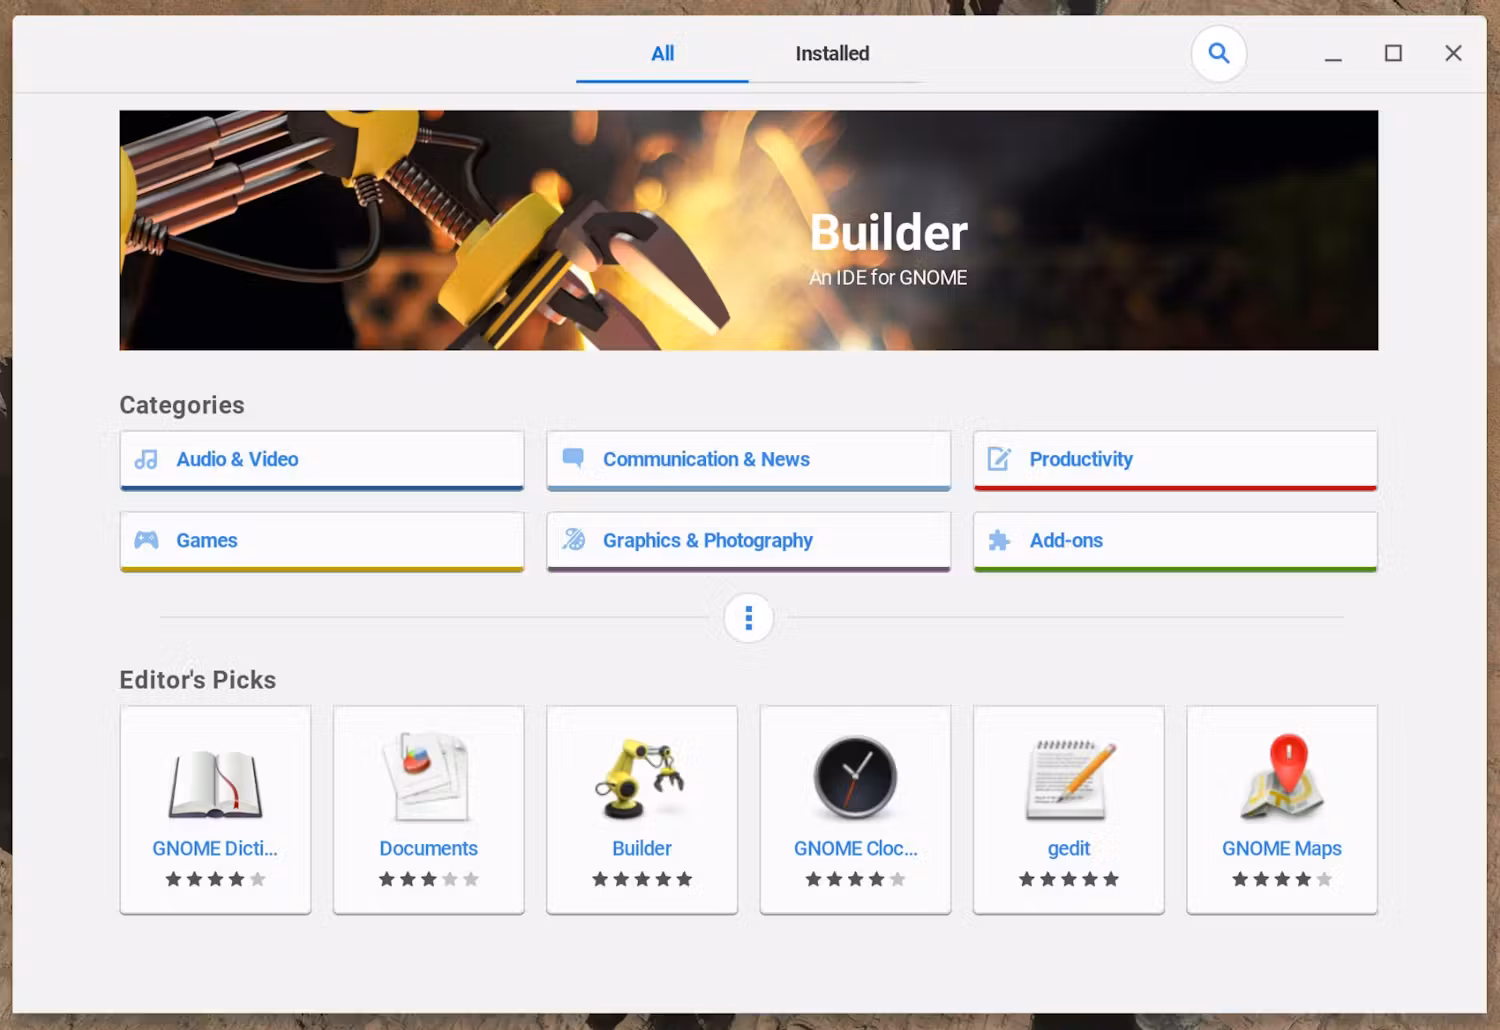Image resolution: width=1500 pixels, height=1030 pixels.
Task: Click the Add-ons puzzle piece icon
Action: click(x=999, y=540)
